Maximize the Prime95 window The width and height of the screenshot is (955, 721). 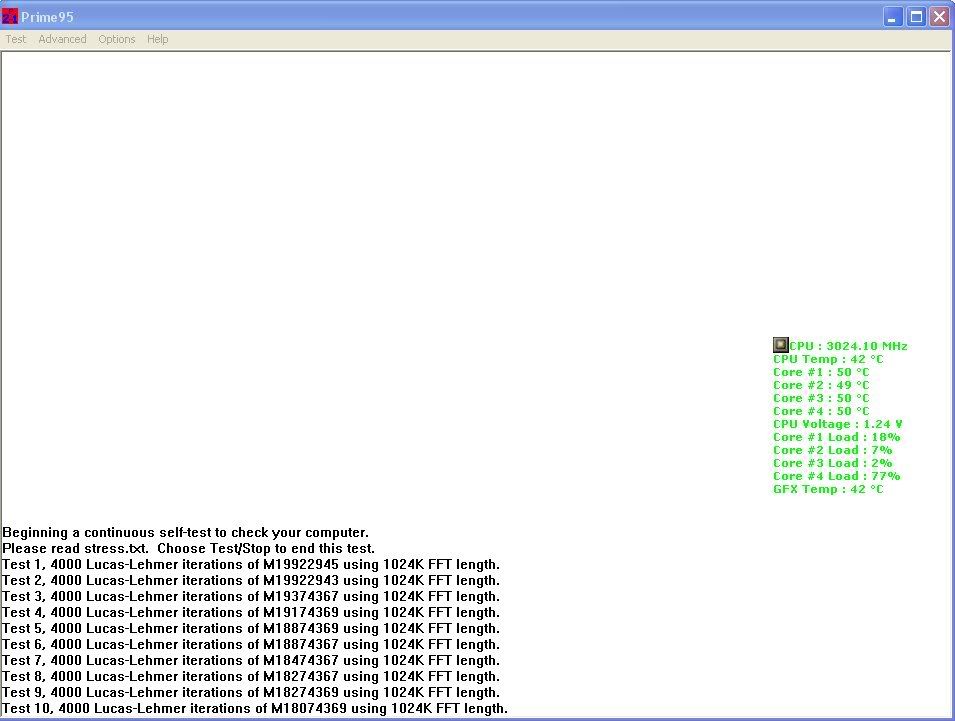coord(916,17)
